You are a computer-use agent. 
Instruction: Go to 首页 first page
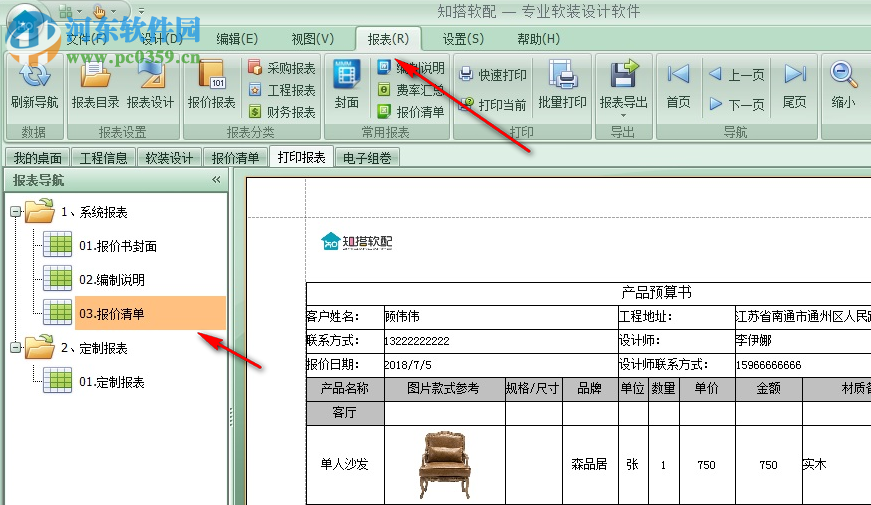[x=678, y=85]
